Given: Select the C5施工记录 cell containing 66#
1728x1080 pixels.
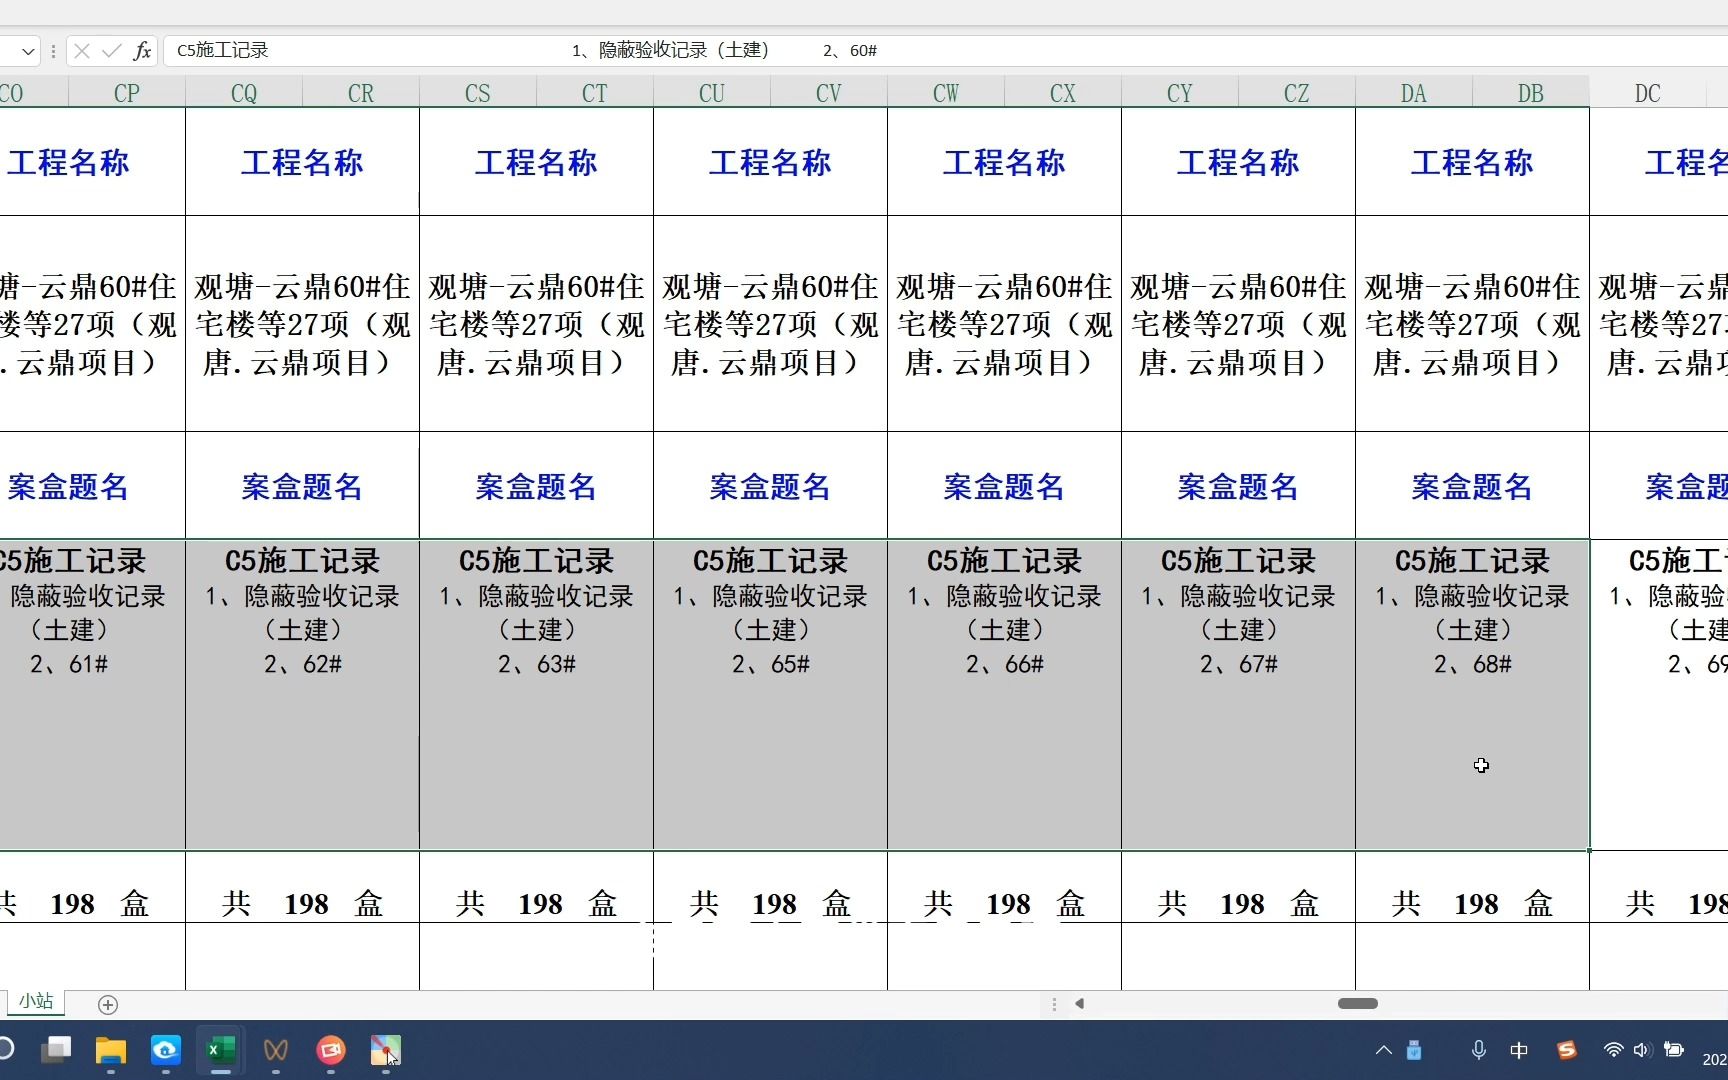Looking at the screenshot, I should click(x=1004, y=695).
